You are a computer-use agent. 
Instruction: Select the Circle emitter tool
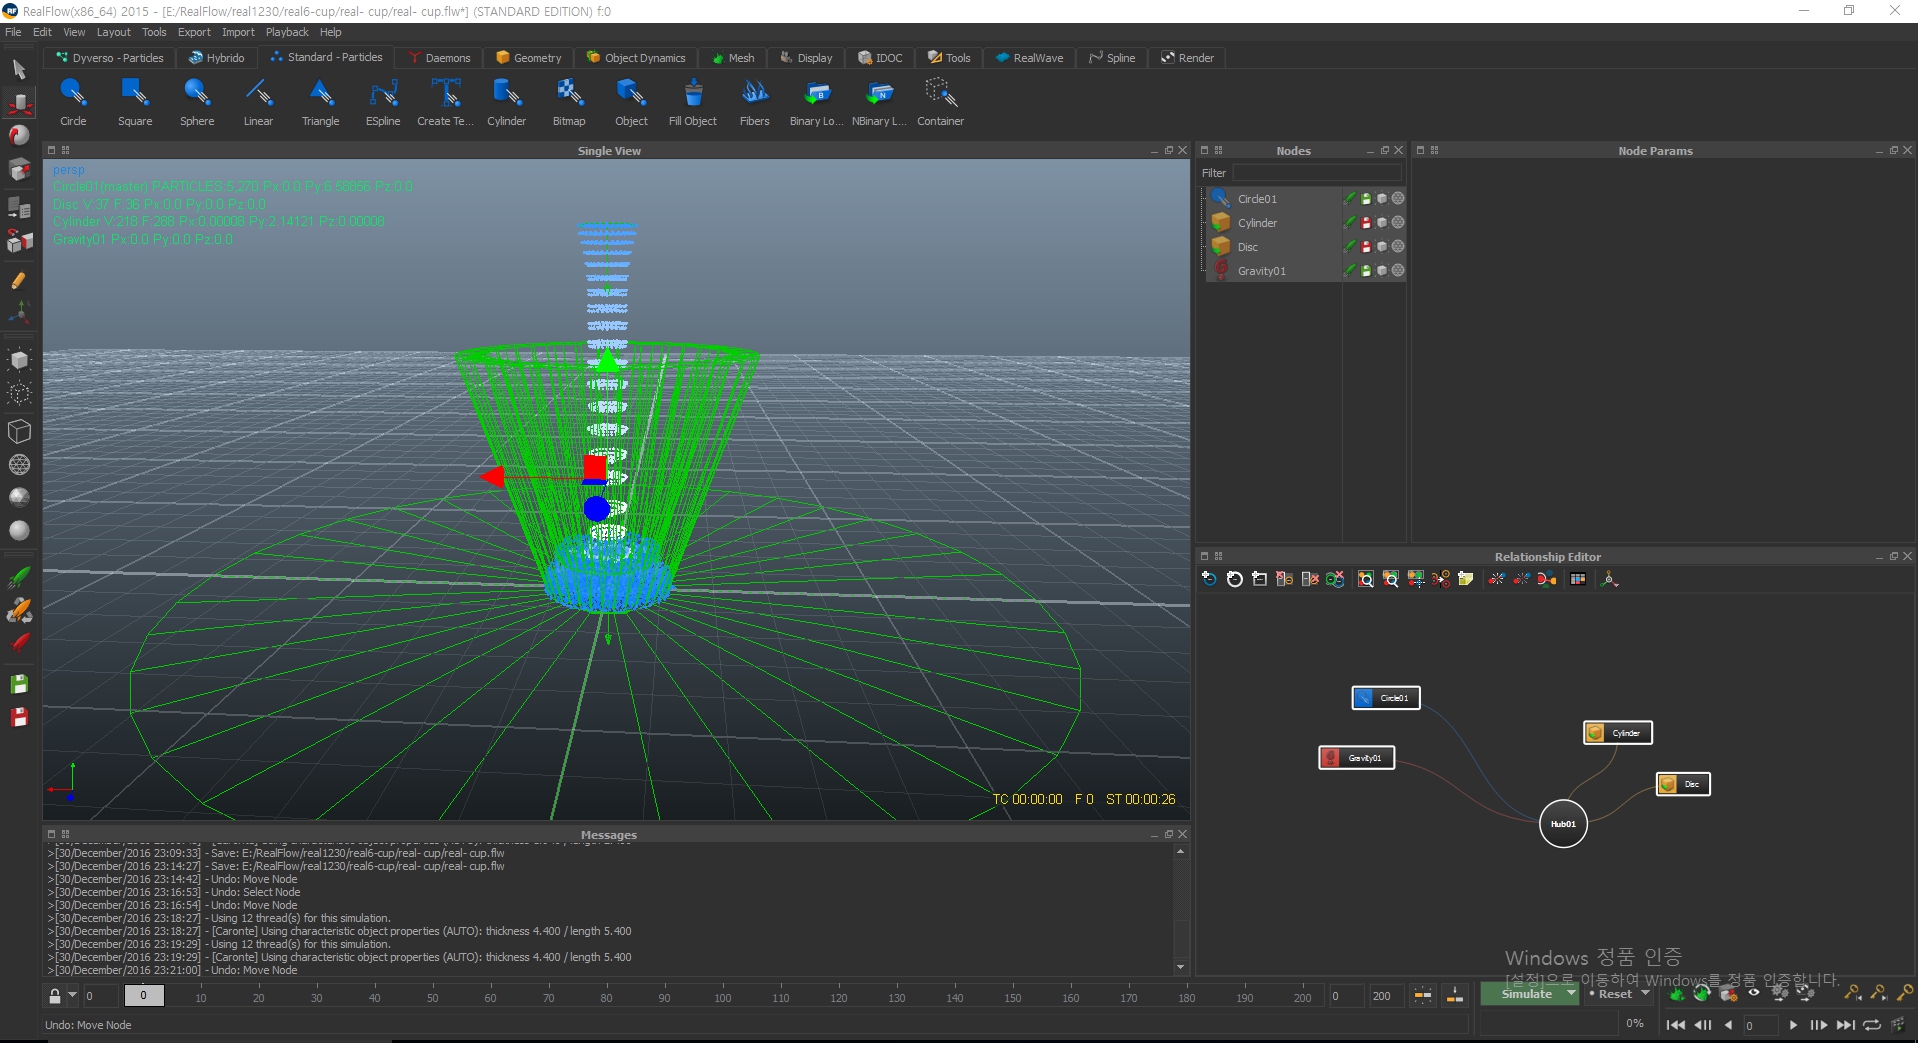pyautogui.click(x=73, y=103)
